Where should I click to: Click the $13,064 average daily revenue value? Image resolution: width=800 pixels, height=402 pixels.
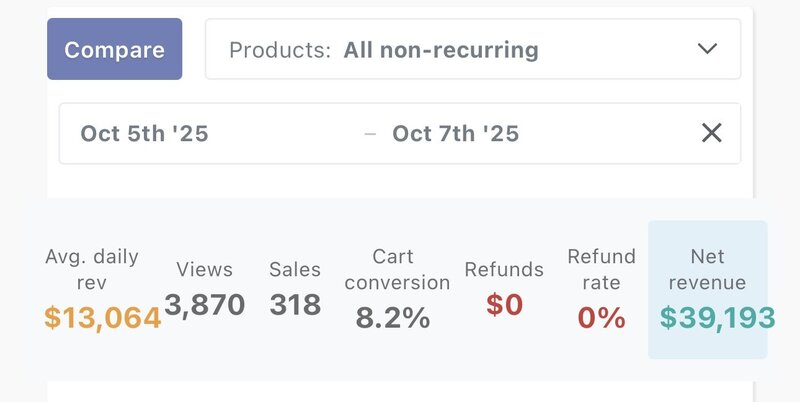(102, 318)
